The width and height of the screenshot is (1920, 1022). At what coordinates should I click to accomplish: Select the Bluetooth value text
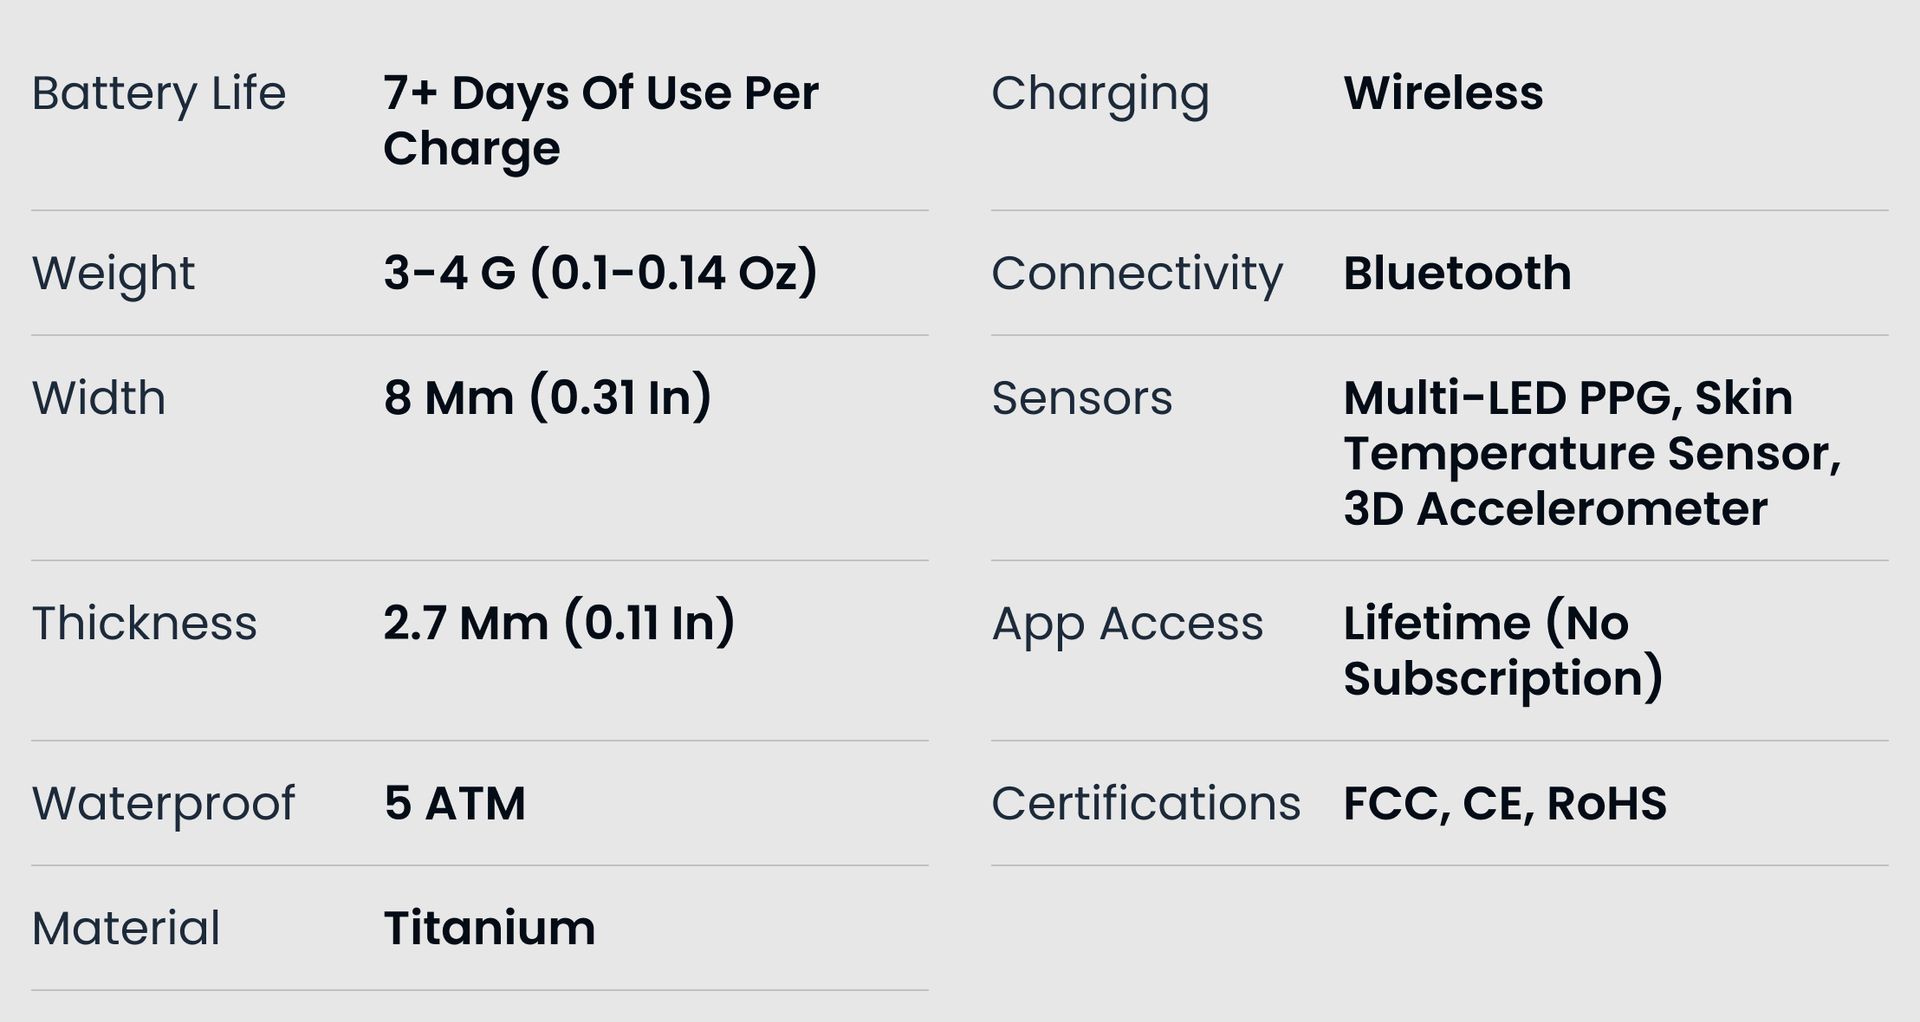pyautogui.click(x=1457, y=273)
